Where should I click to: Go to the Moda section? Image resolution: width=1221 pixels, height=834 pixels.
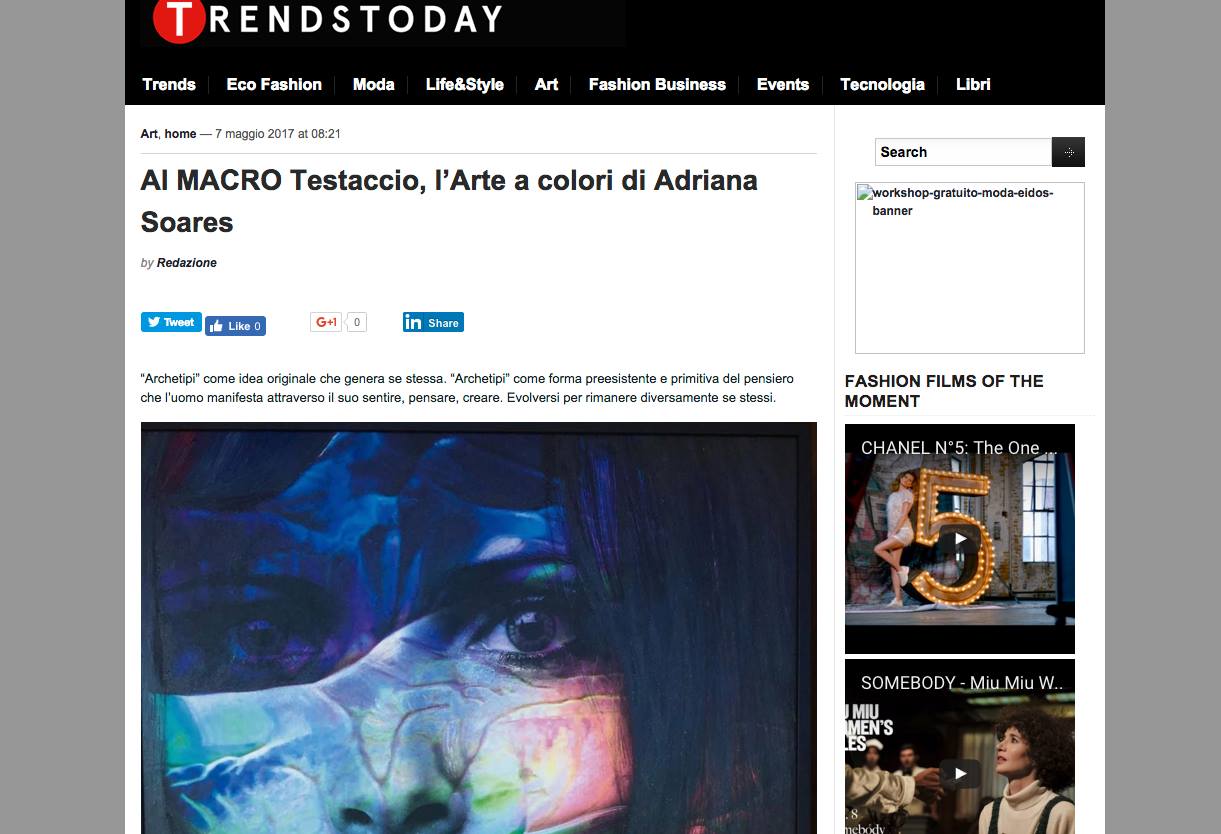[x=374, y=84]
